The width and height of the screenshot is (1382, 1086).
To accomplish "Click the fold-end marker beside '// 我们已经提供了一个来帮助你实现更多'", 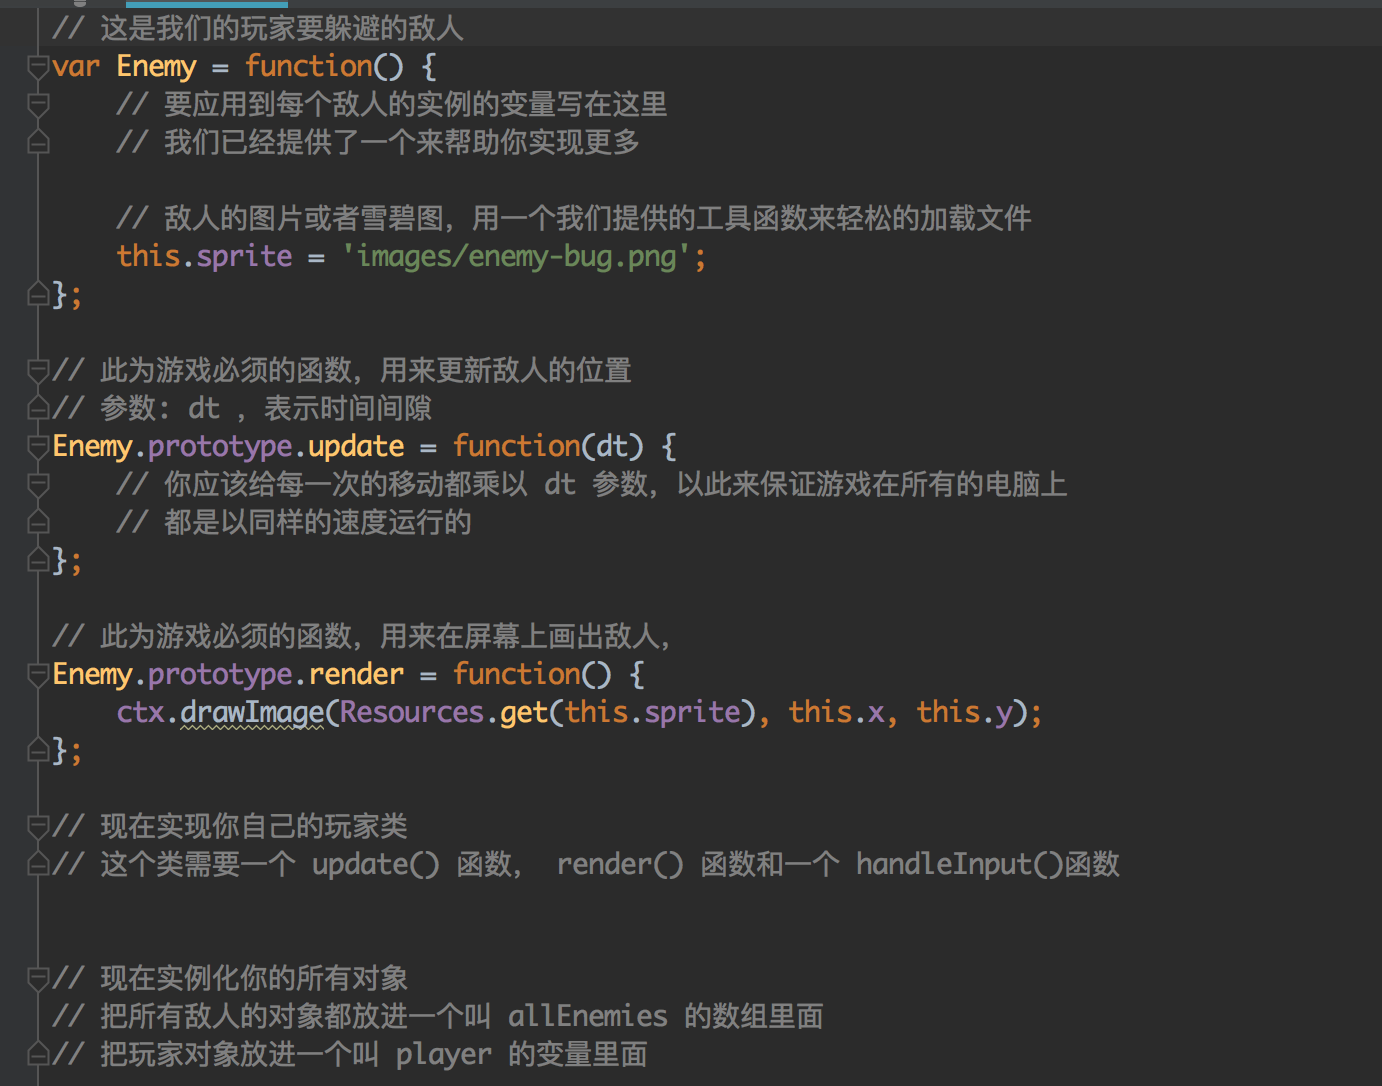I will point(38,143).
